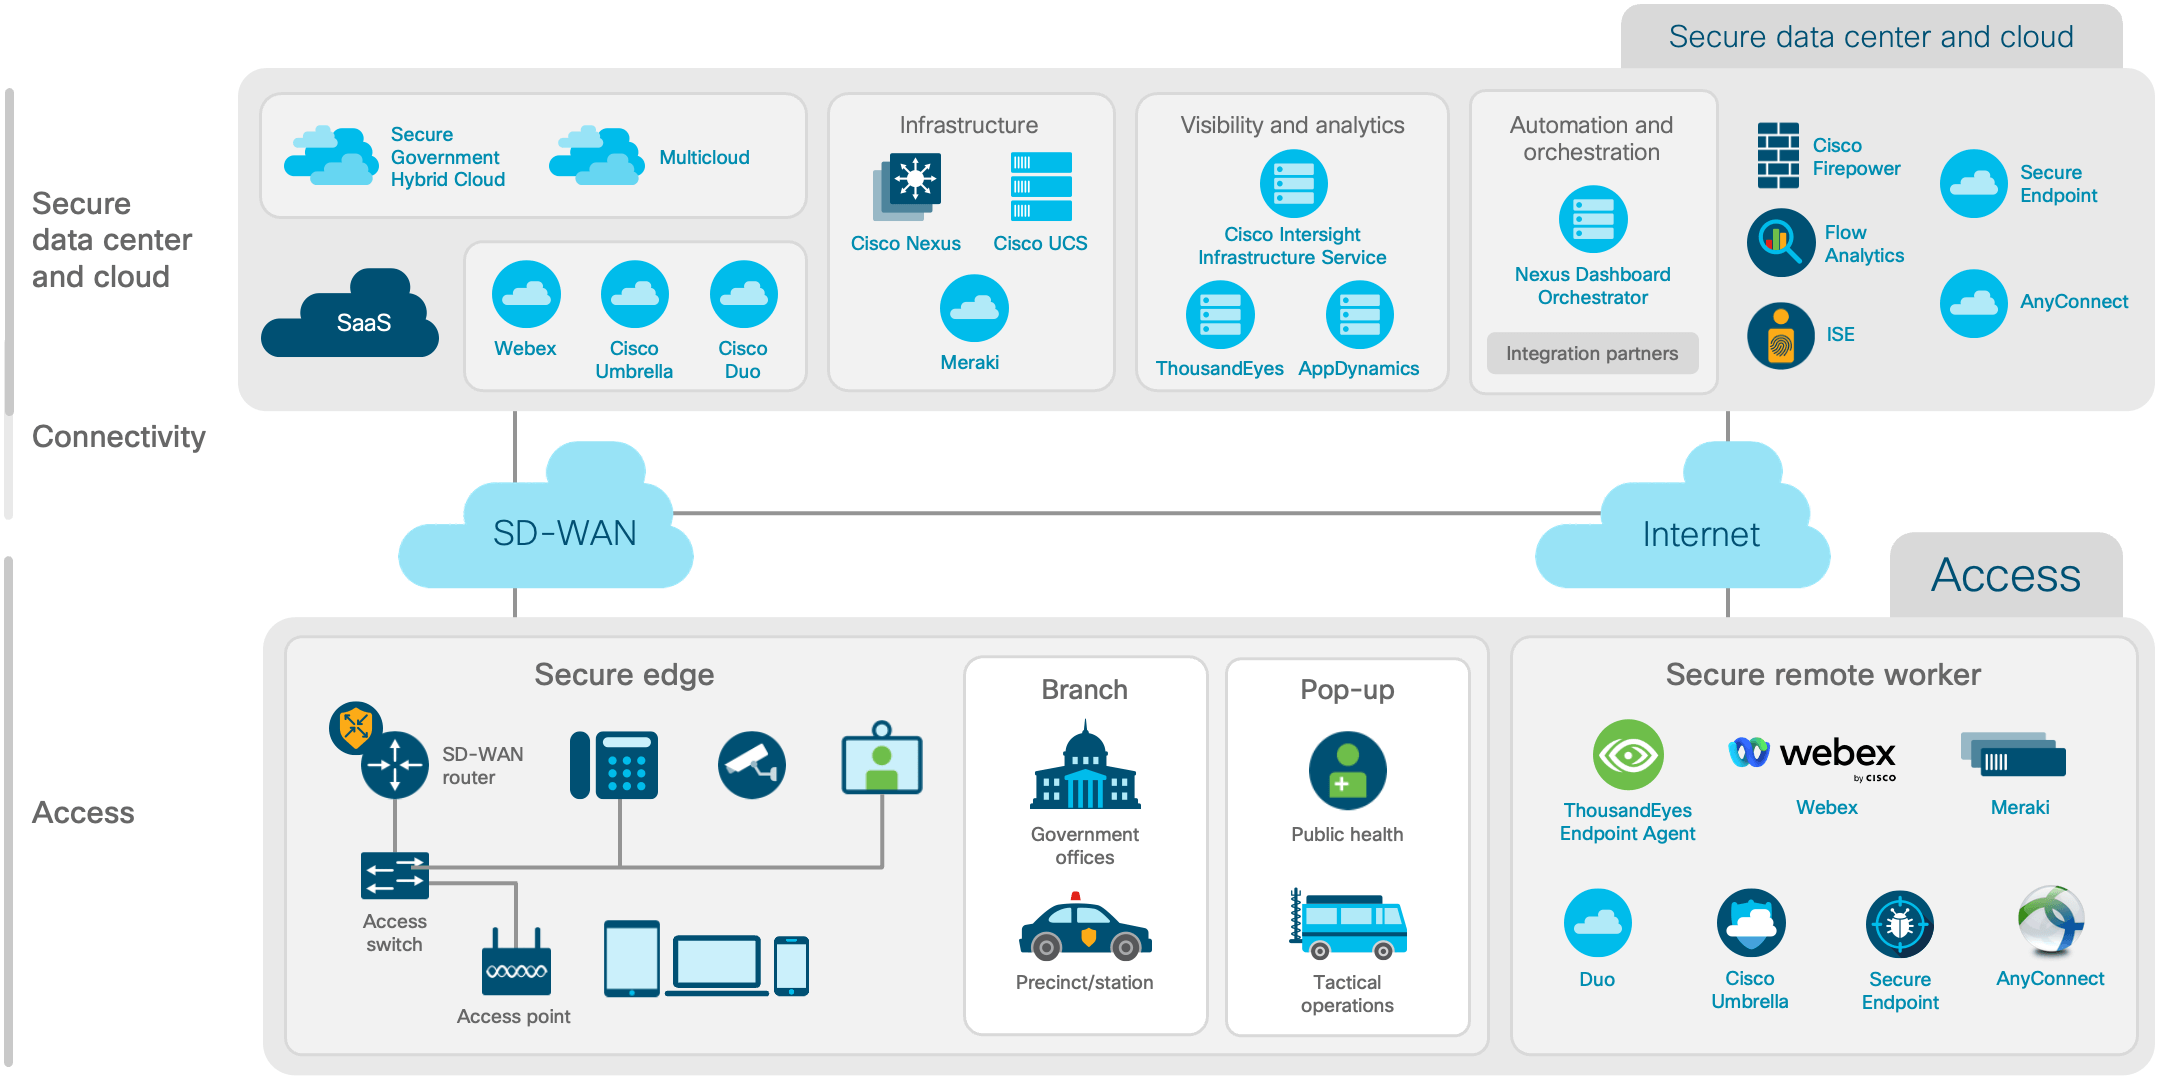This screenshot has width=2160, height=1080.
Task: Select the Cisco UCS server icon
Action: tap(1041, 186)
